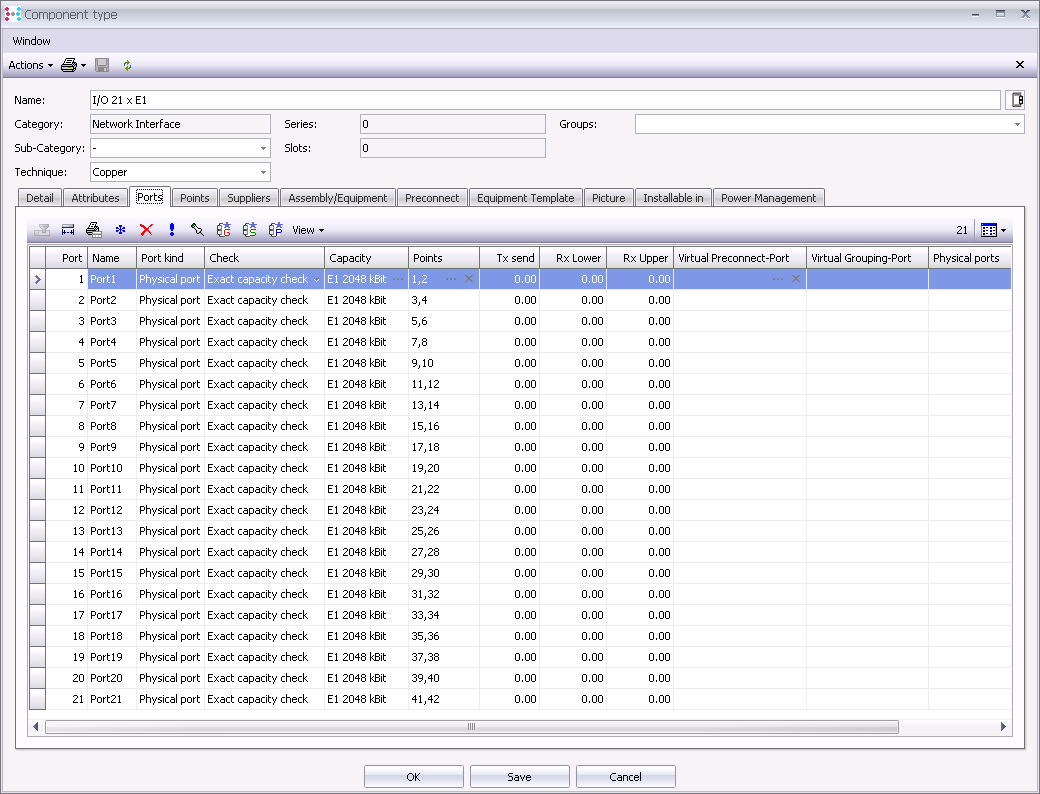Click the Slots input field
This screenshot has height=794, width=1040.
pos(453,148)
